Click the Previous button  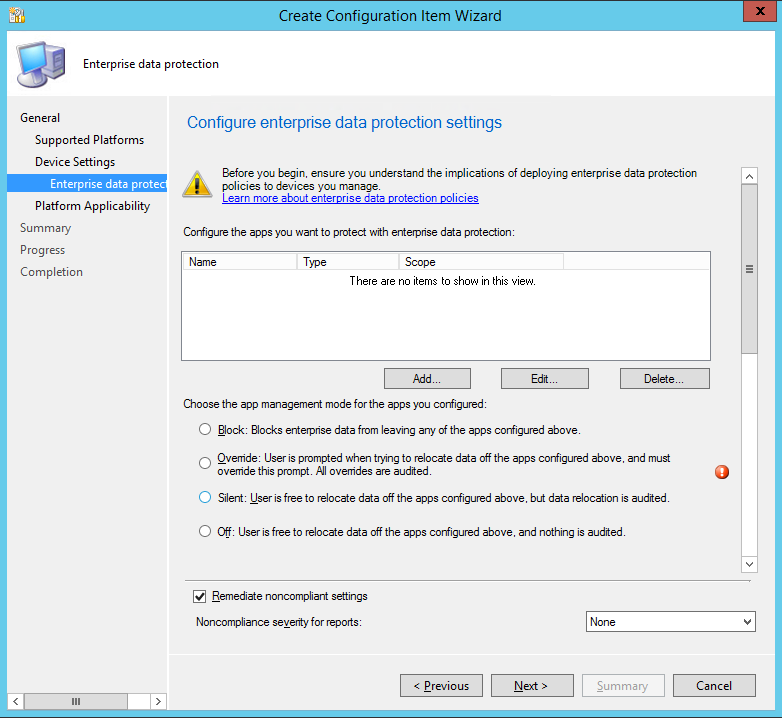441,686
